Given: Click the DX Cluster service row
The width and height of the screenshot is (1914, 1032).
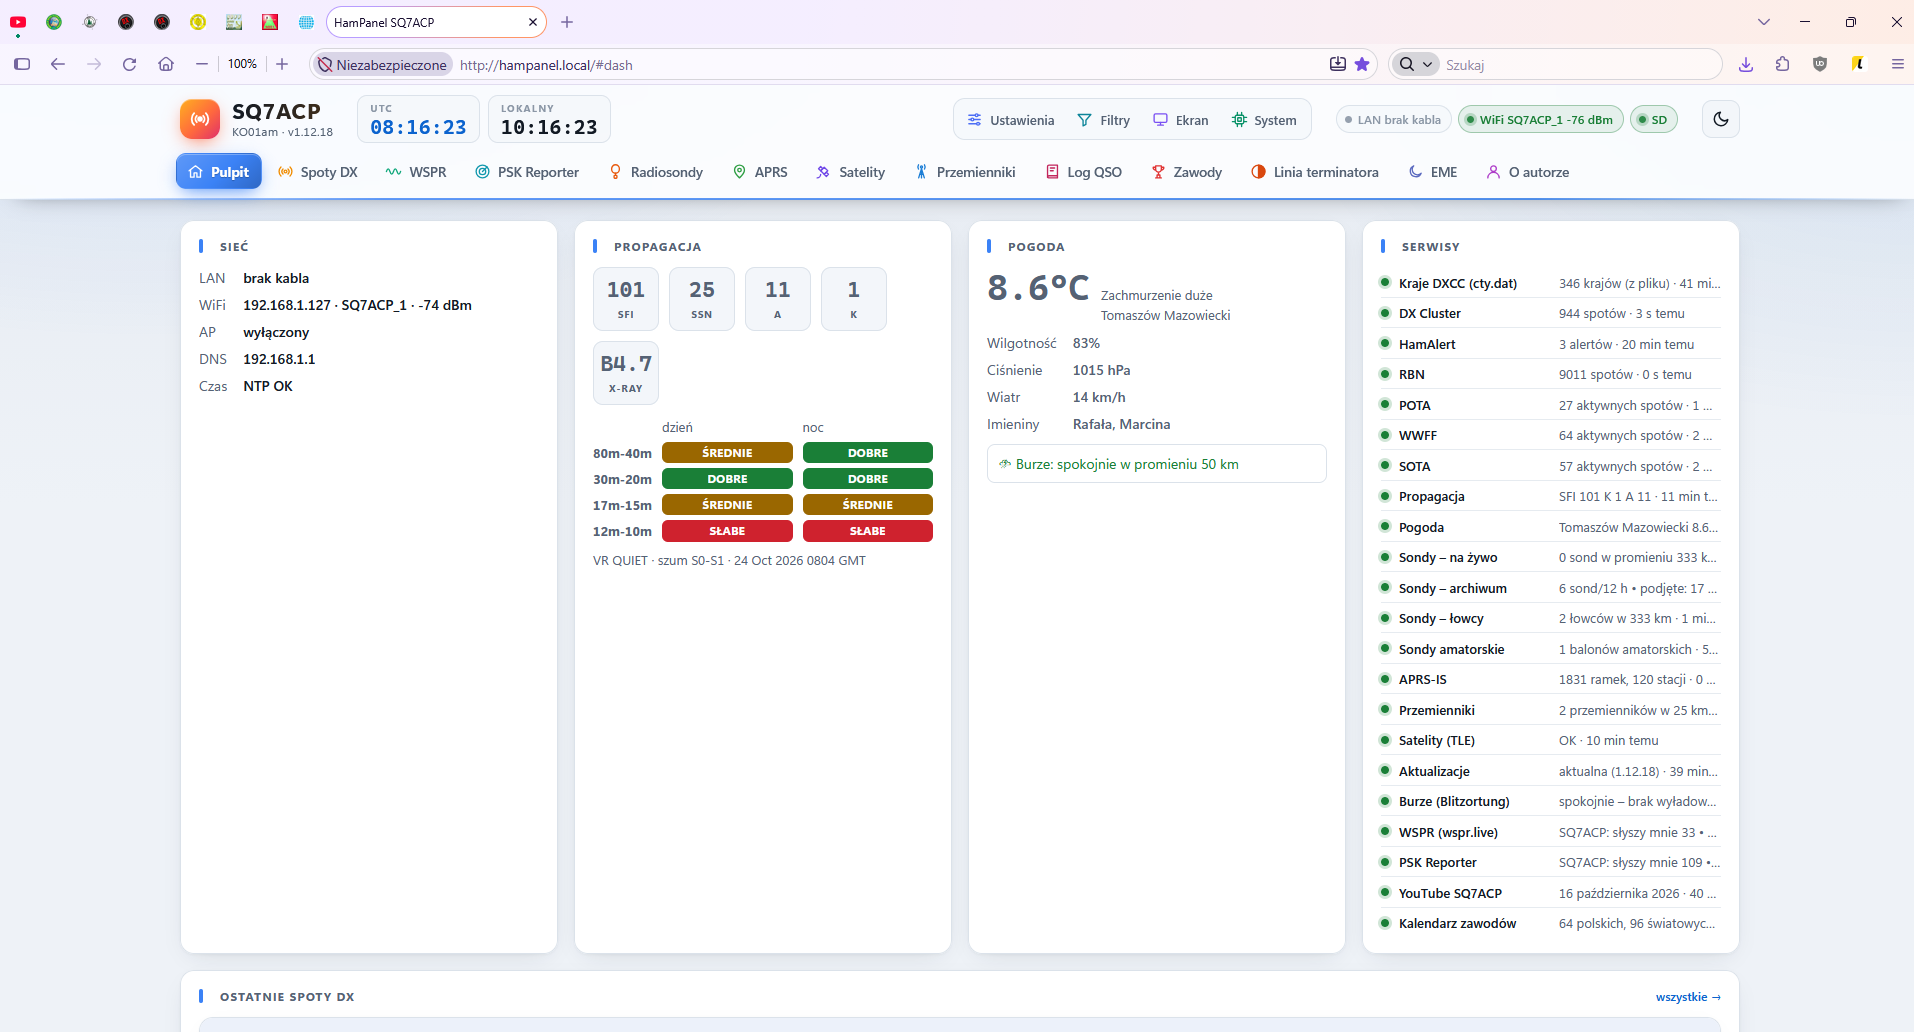Looking at the screenshot, I should pyautogui.click(x=1550, y=313).
